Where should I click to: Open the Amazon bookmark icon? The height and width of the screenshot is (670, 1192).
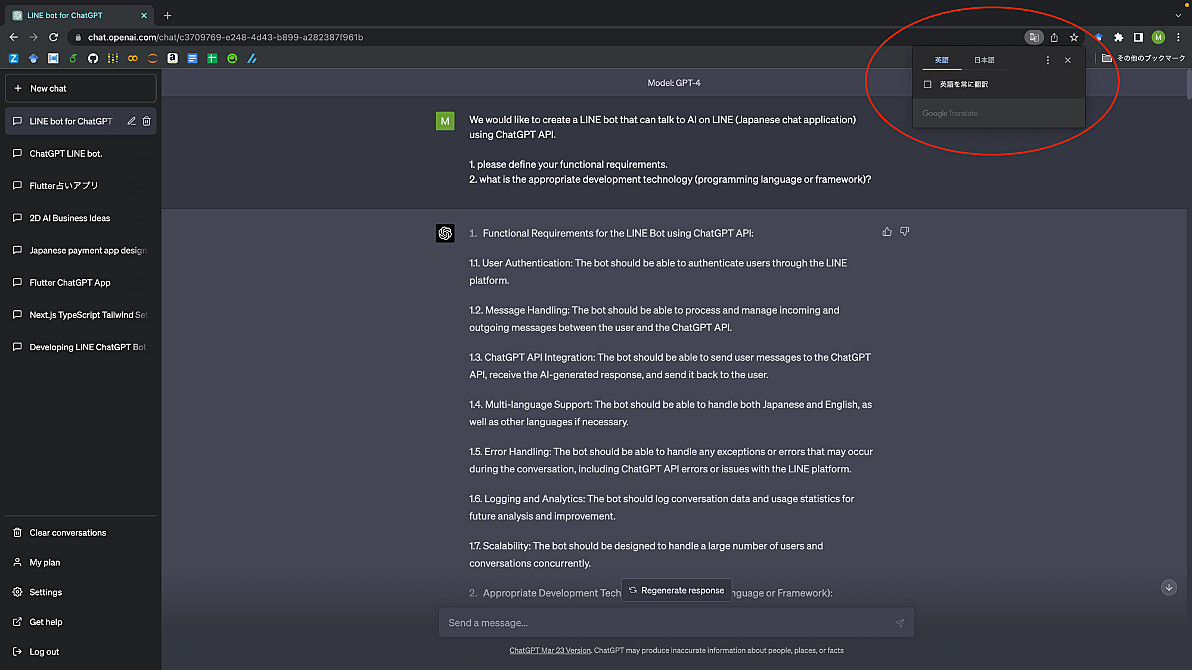pyautogui.click(x=173, y=58)
